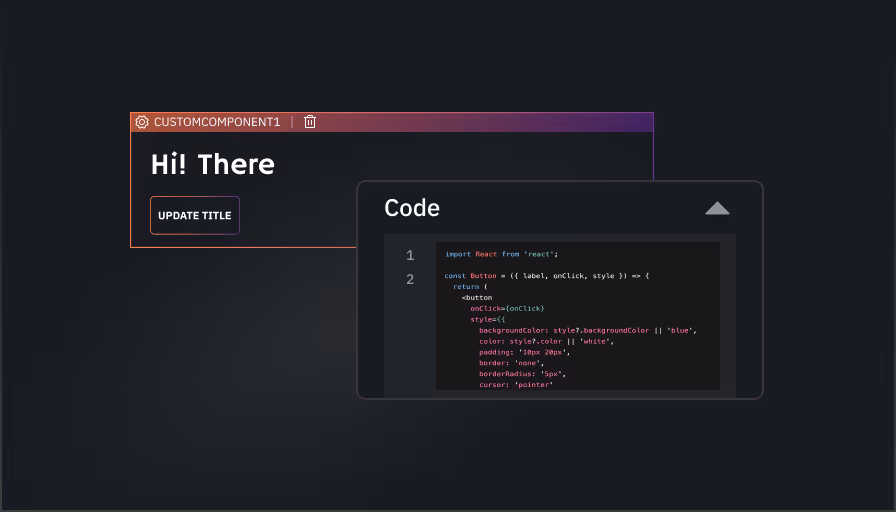The image size is (896, 512).
Task: Open CustomComponent1 settings gear icon
Action: pos(142,122)
